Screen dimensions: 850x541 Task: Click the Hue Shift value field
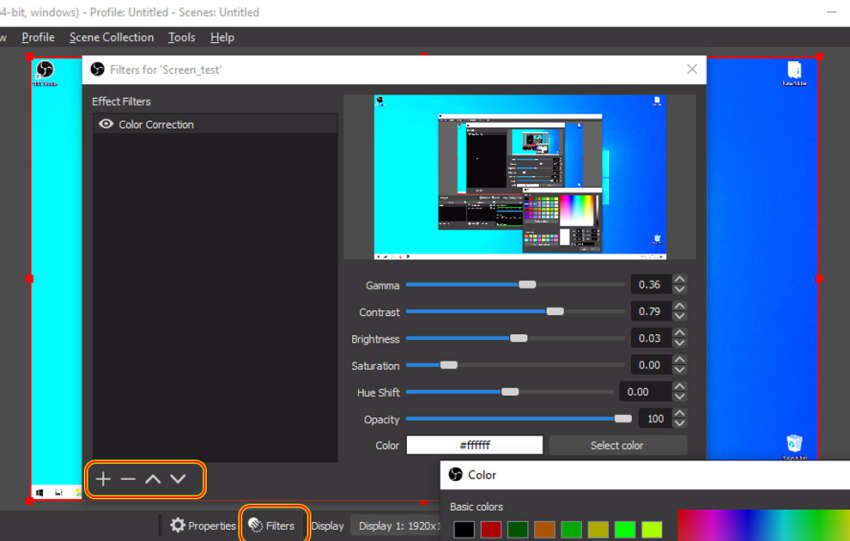[x=645, y=391]
